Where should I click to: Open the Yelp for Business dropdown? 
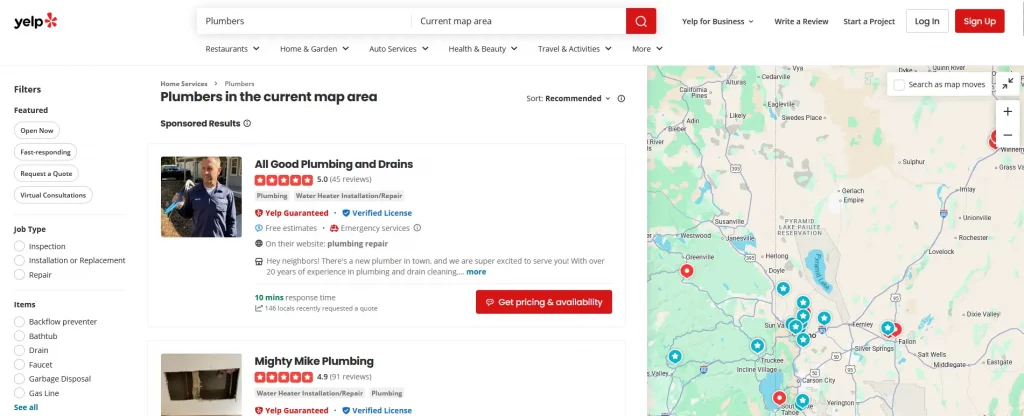coord(718,21)
